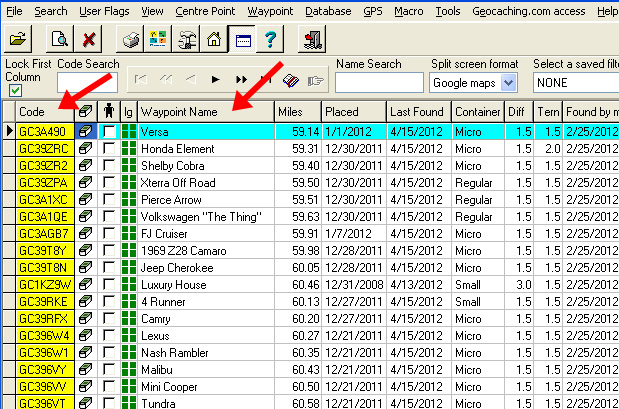Open the Database menu
Image resolution: width=619 pixels, height=409 pixels.
point(328,11)
